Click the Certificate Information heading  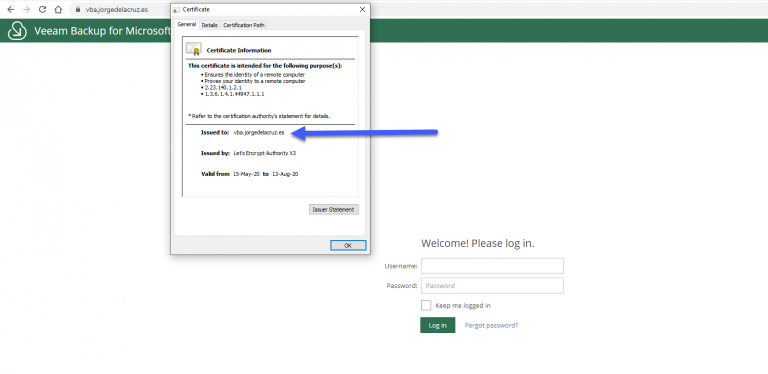pos(239,50)
